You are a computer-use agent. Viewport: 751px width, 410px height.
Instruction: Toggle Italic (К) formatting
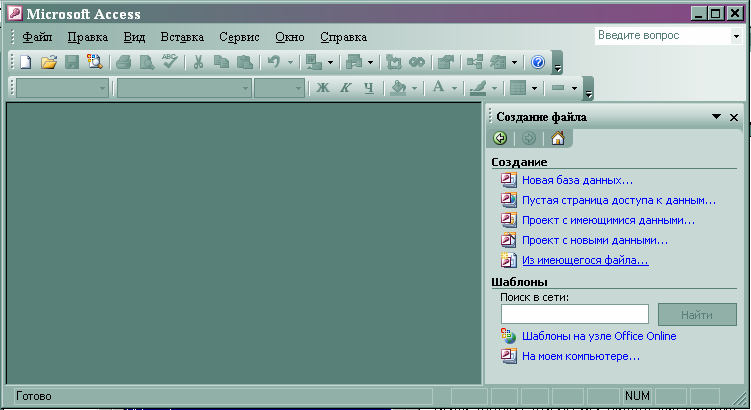(346, 88)
